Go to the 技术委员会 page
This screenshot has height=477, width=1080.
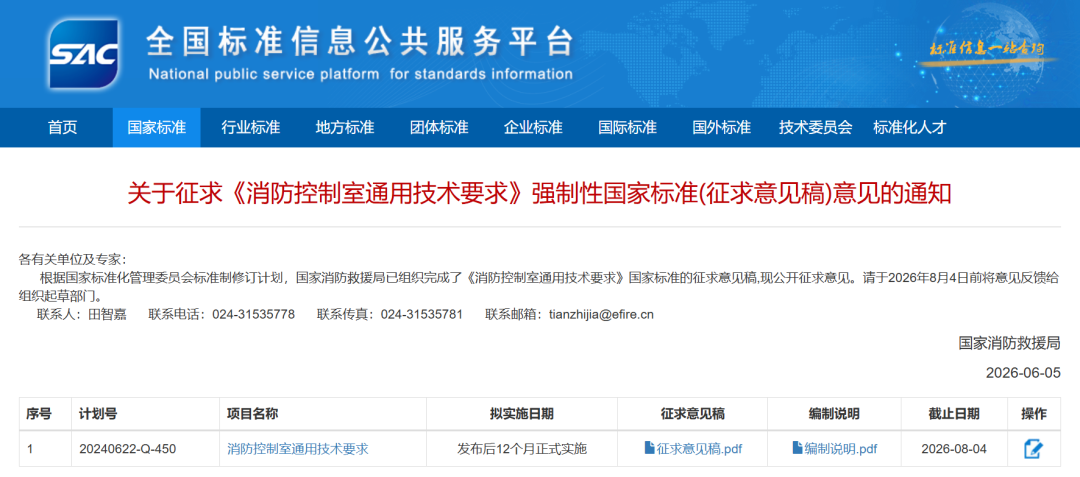click(816, 127)
